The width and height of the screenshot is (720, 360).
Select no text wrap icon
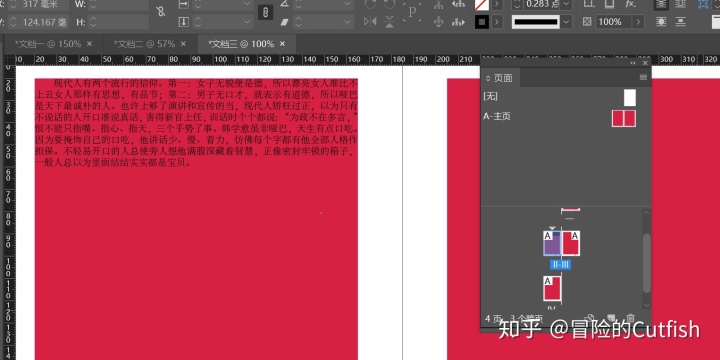[661, 4]
